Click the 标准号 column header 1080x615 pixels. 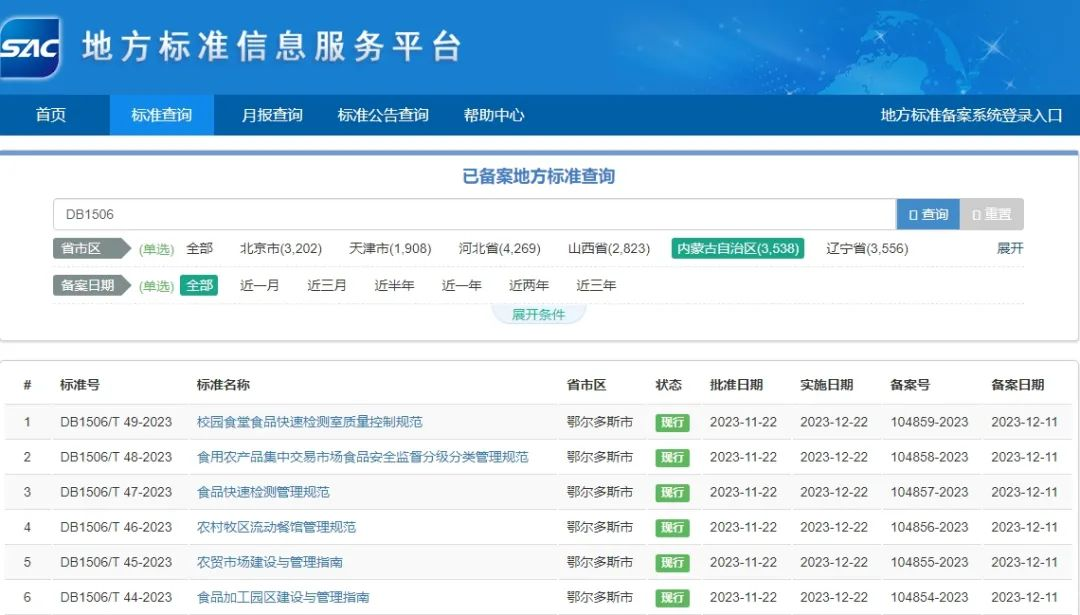click(x=80, y=384)
